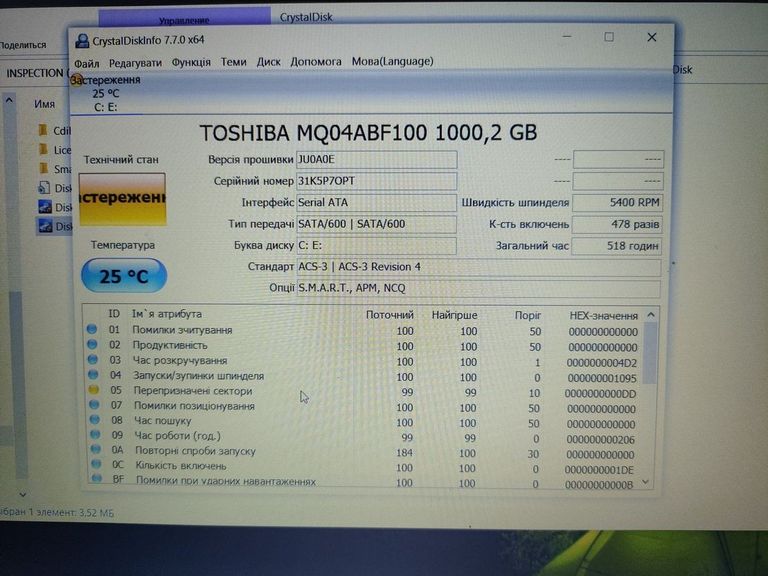Click blue status dot for Запуски/зупинки шпинделя
768x576 pixels.
(x=93, y=375)
